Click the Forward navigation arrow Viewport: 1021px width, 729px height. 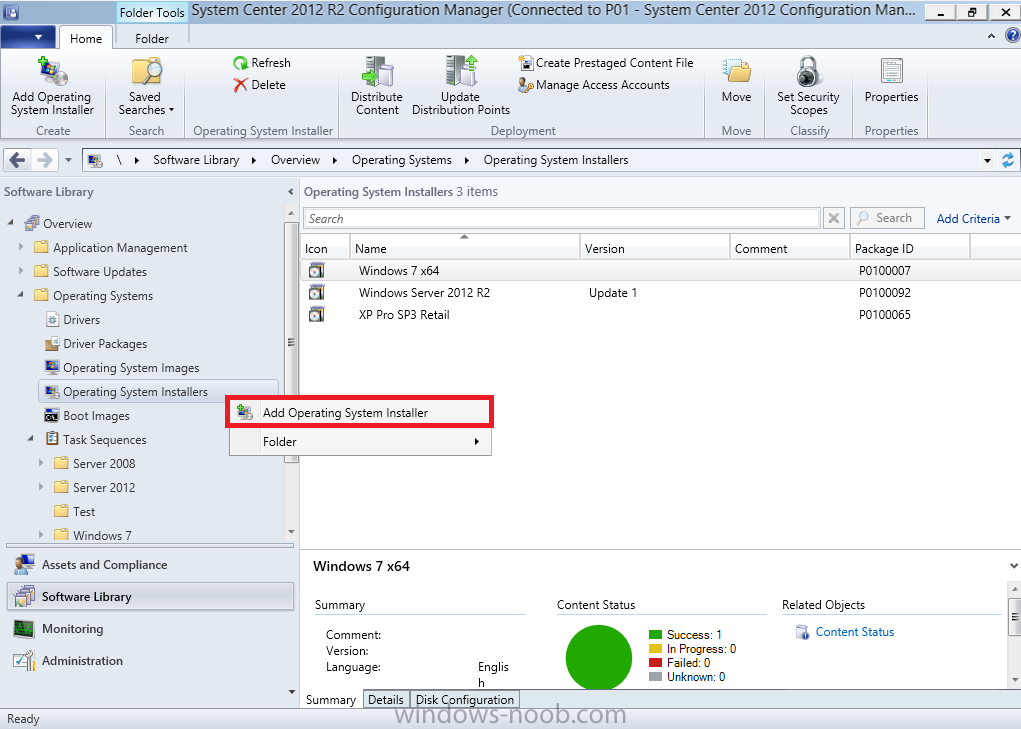point(45,159)
